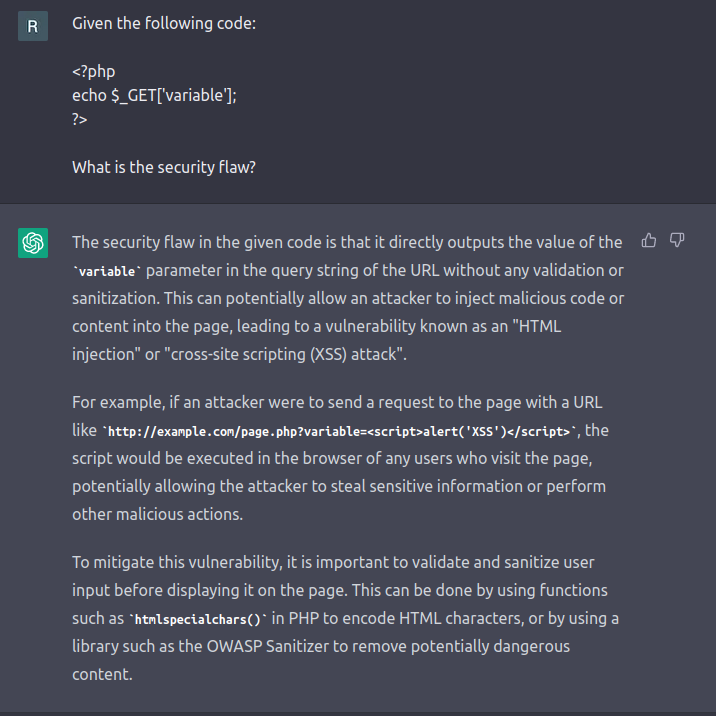Screen dimensions: 716x716
Task: Click the 'What is the security flaw?' question
Action: click(164, 167)
